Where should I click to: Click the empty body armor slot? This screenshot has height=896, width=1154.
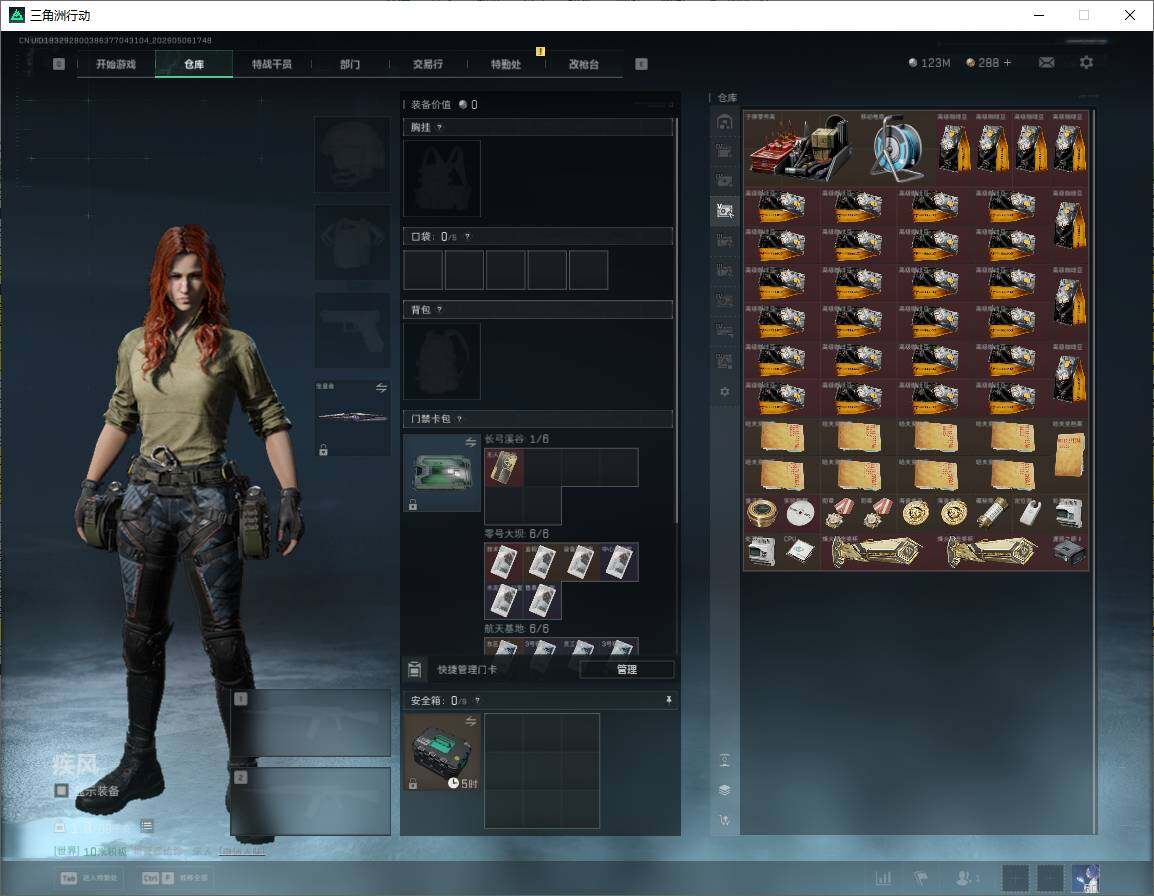pyautogui.click(x=353, y=242)
